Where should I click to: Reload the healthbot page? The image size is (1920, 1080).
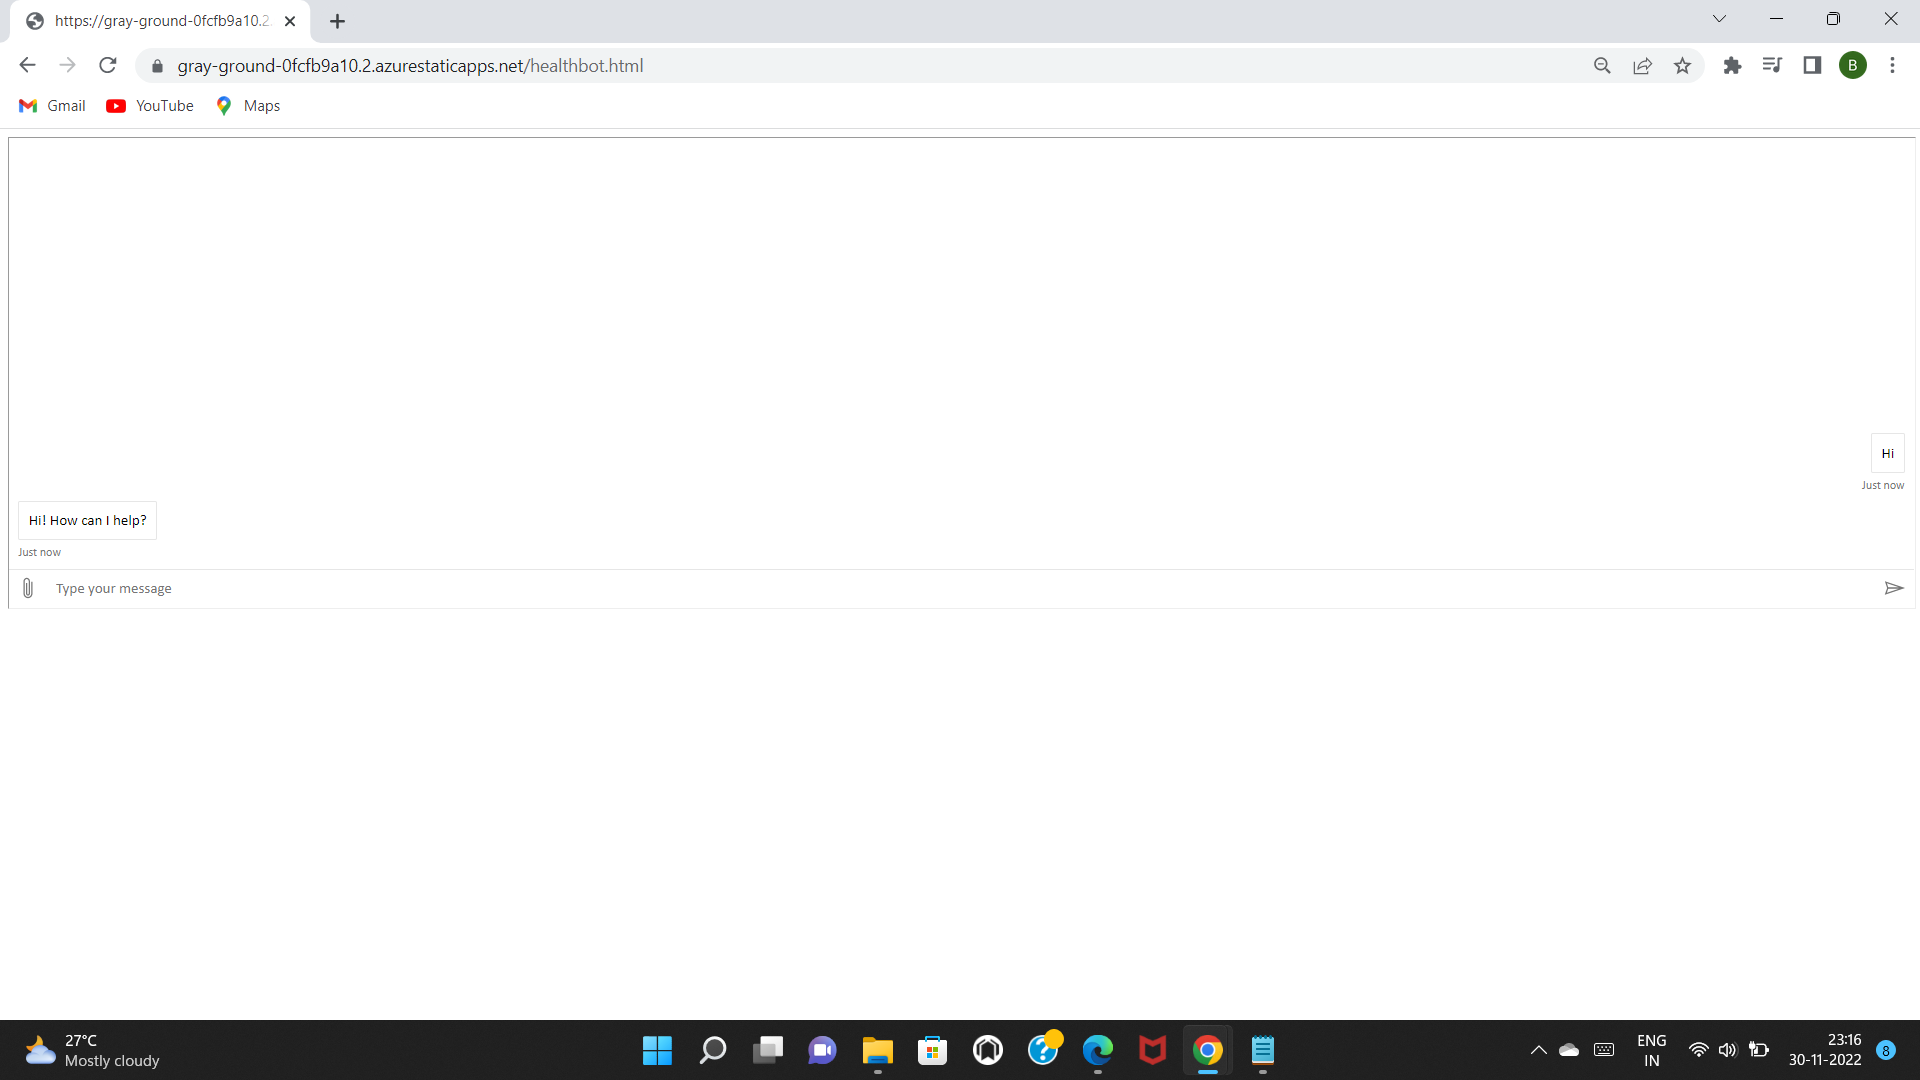tap(108, 65)
